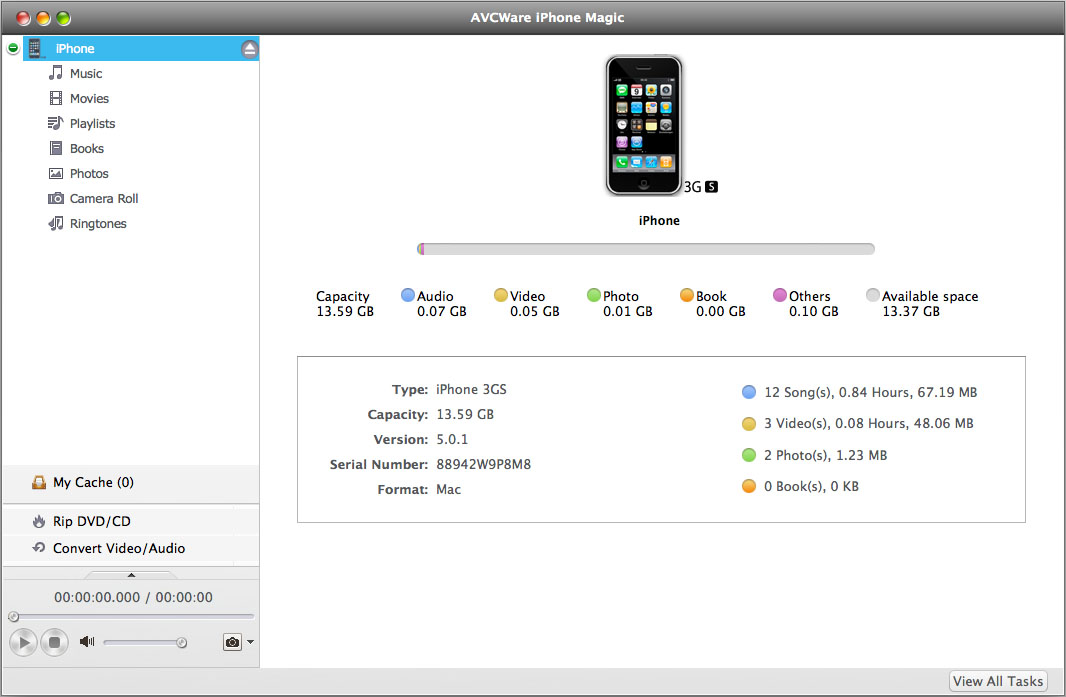Click the version value 5.0.1
Viewport: 1066px width, 697px height.
coord(452,439)
